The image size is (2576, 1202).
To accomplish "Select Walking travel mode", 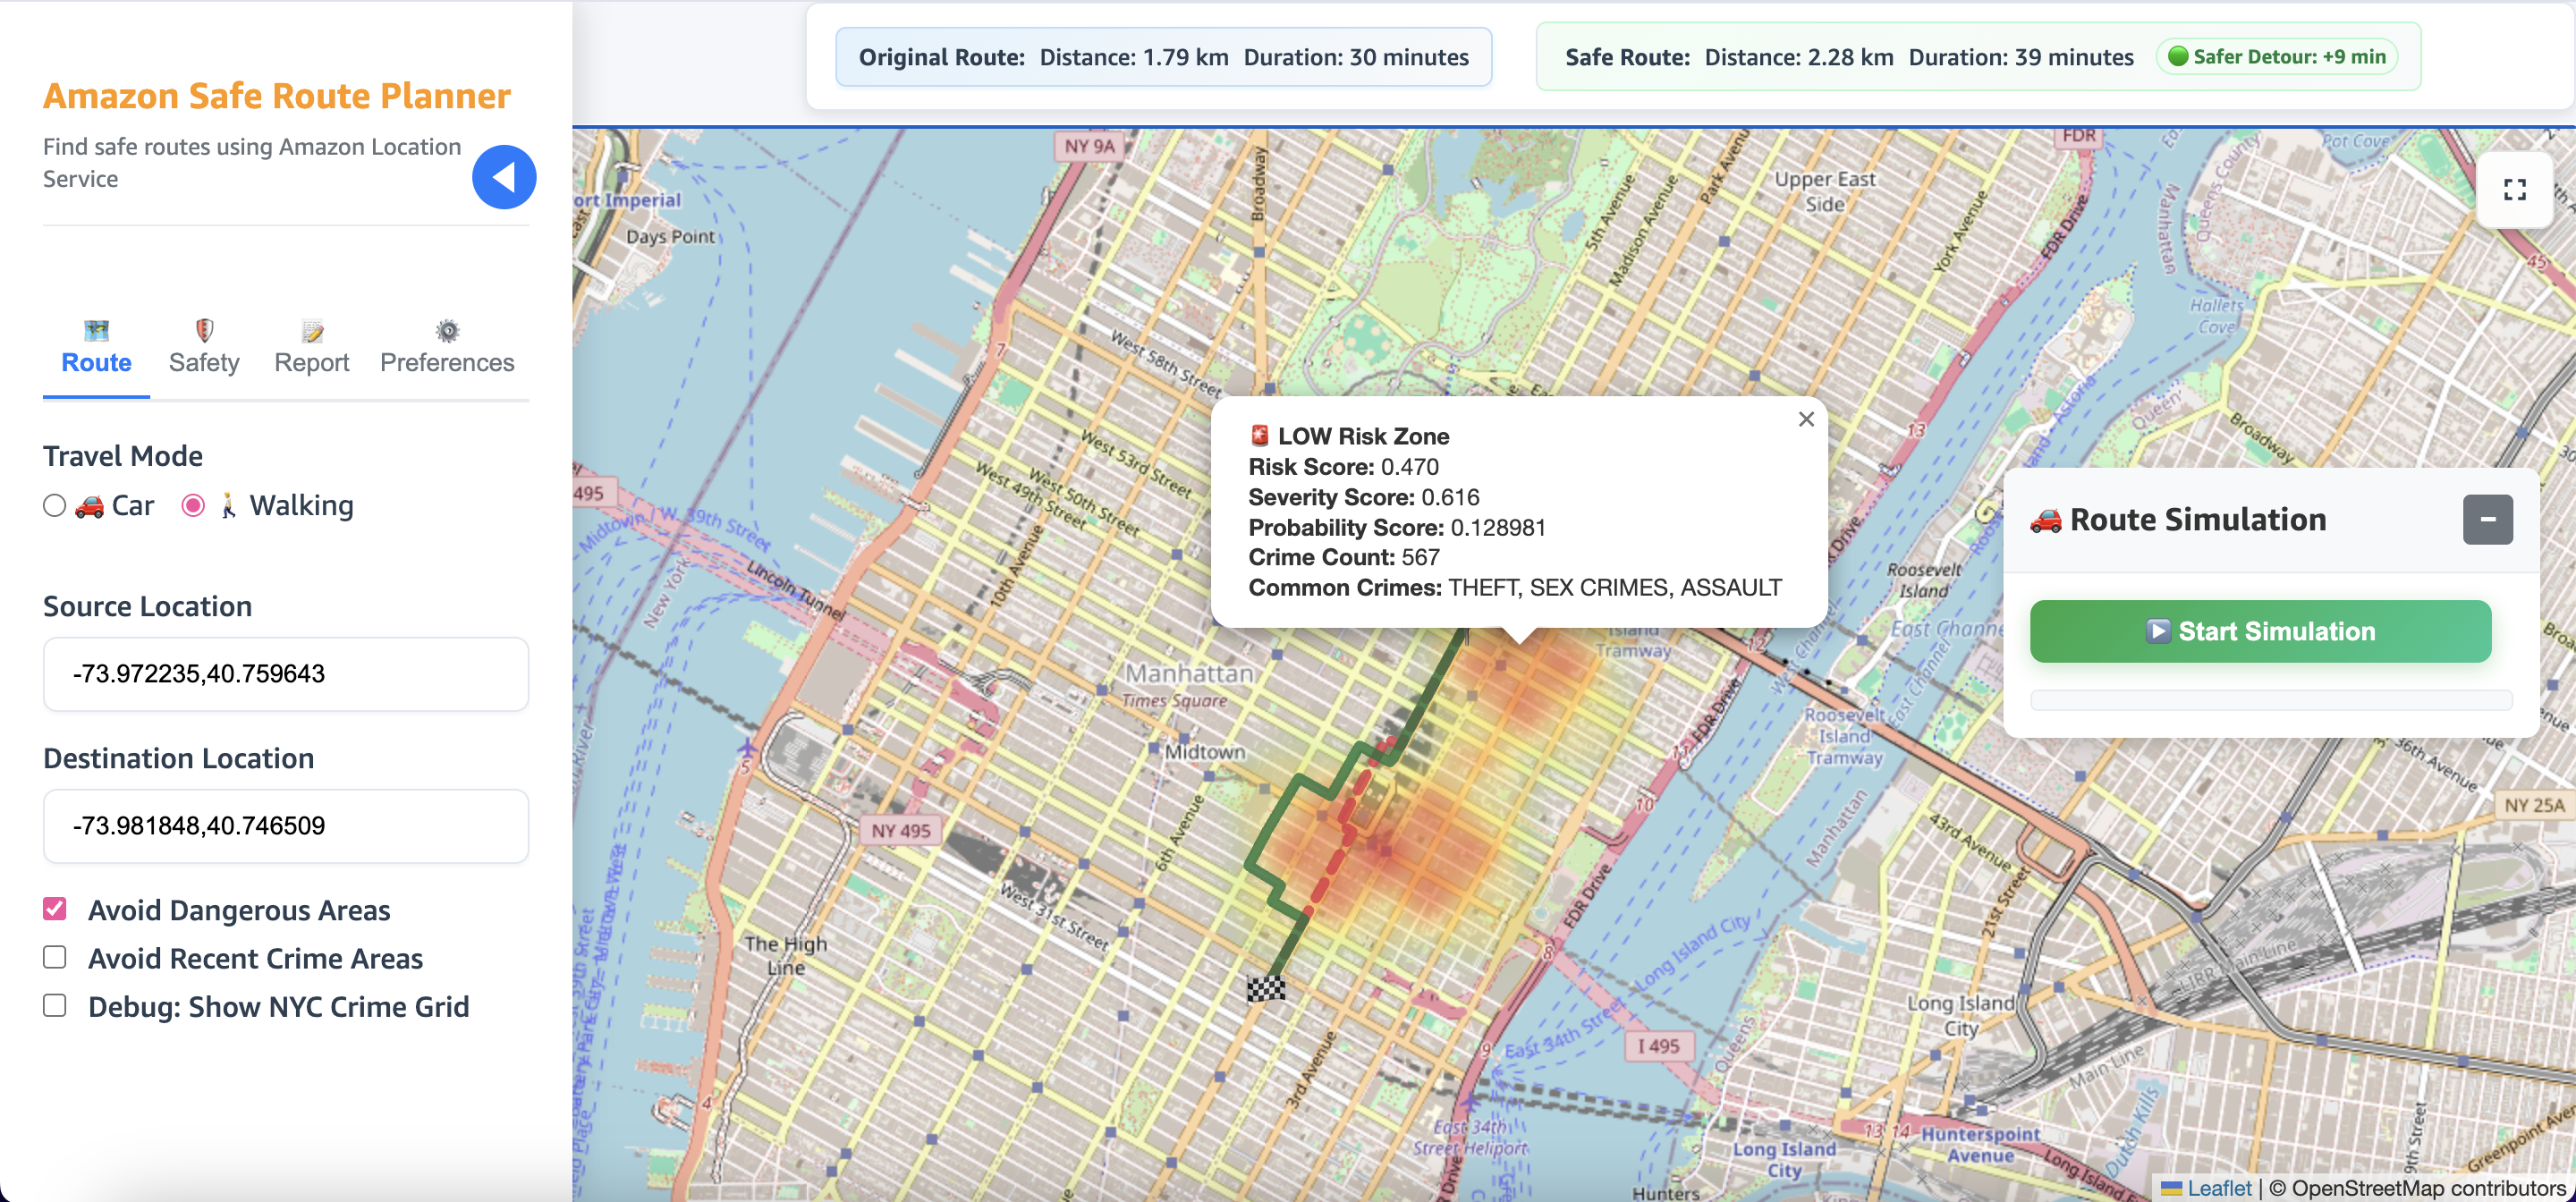I will [193, 506].
